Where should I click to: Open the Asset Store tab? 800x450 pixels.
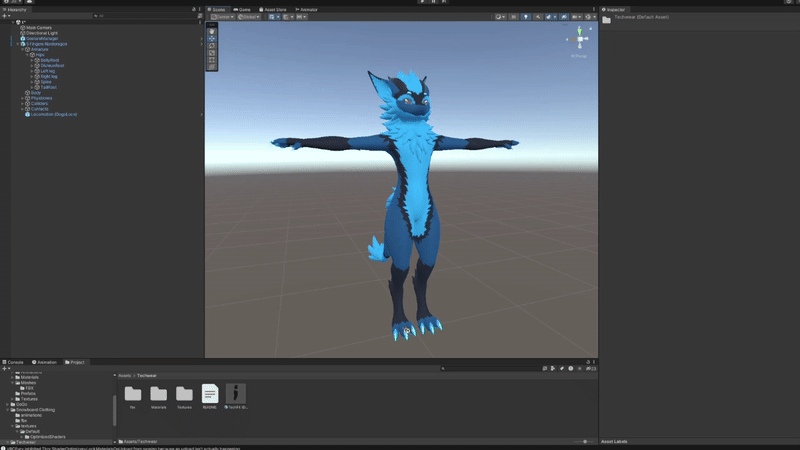coord(273,10)
